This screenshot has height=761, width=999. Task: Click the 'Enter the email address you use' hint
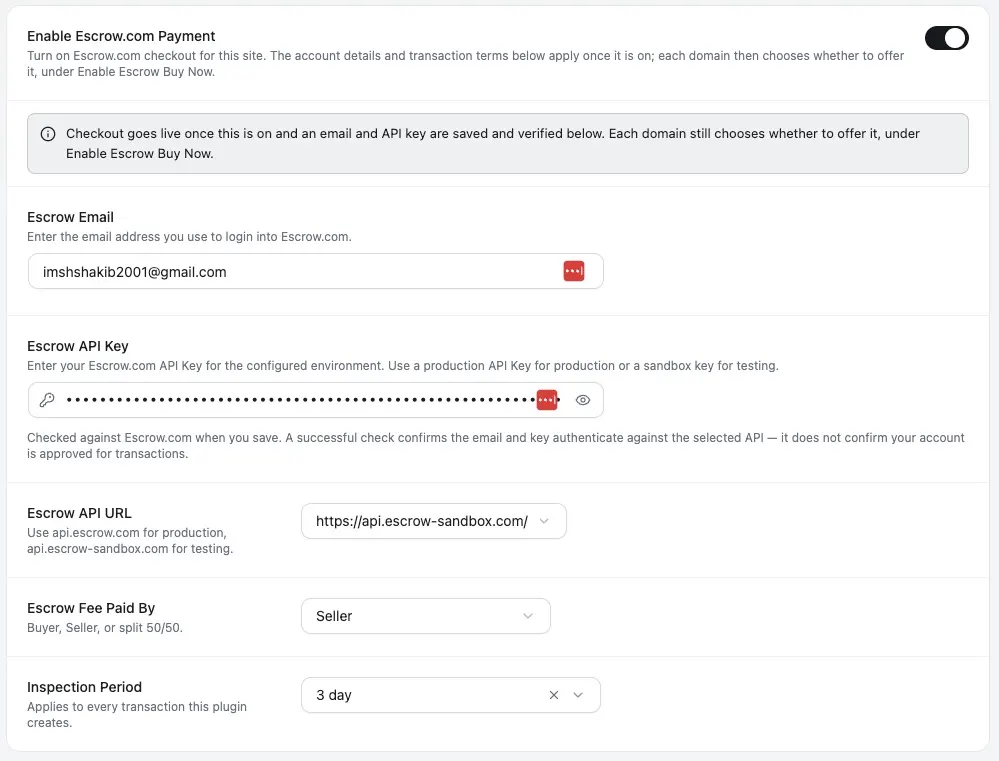point(189,236)
